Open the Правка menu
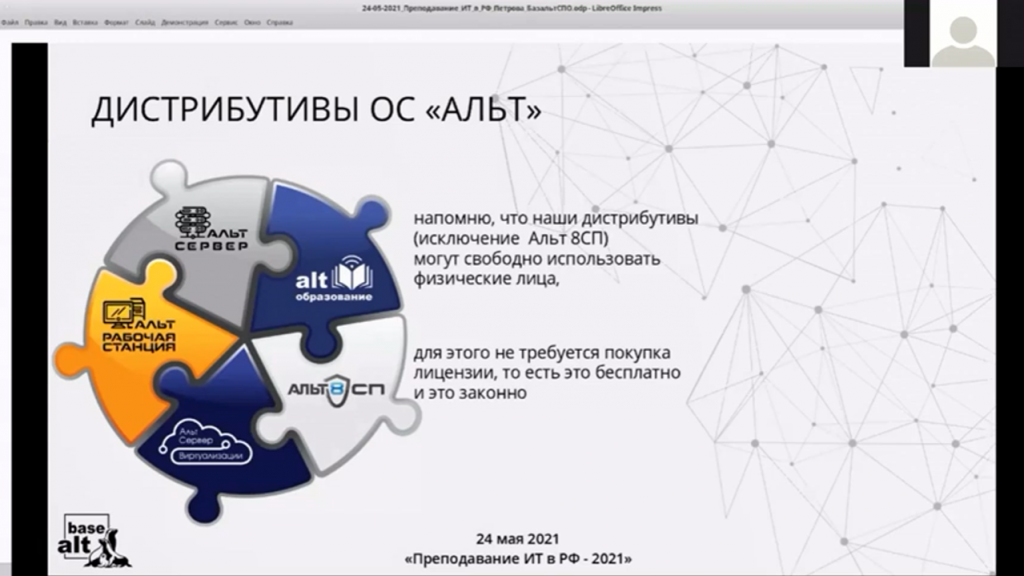This screenshot has width=1024, height=576. (36, 22)
